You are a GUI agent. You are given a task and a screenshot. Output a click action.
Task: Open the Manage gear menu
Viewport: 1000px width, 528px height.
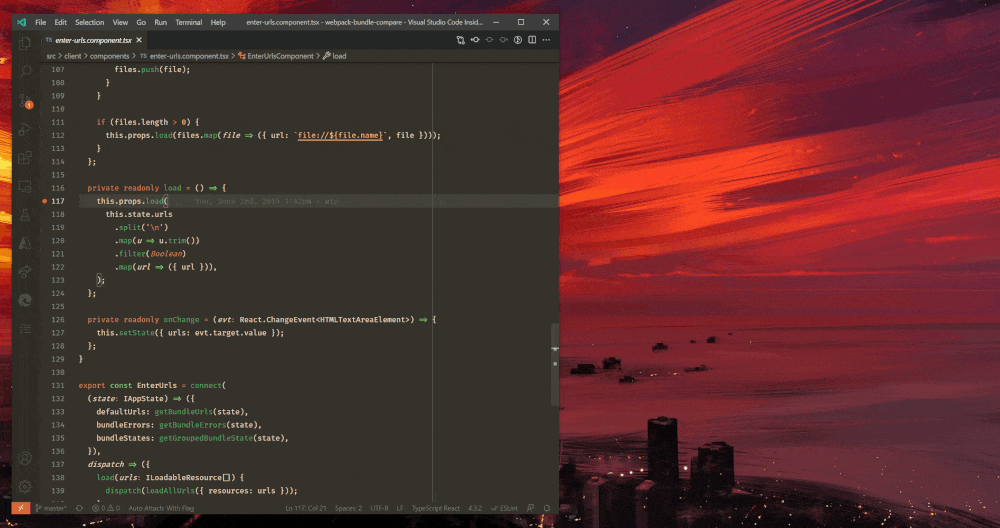pos(25,486)
